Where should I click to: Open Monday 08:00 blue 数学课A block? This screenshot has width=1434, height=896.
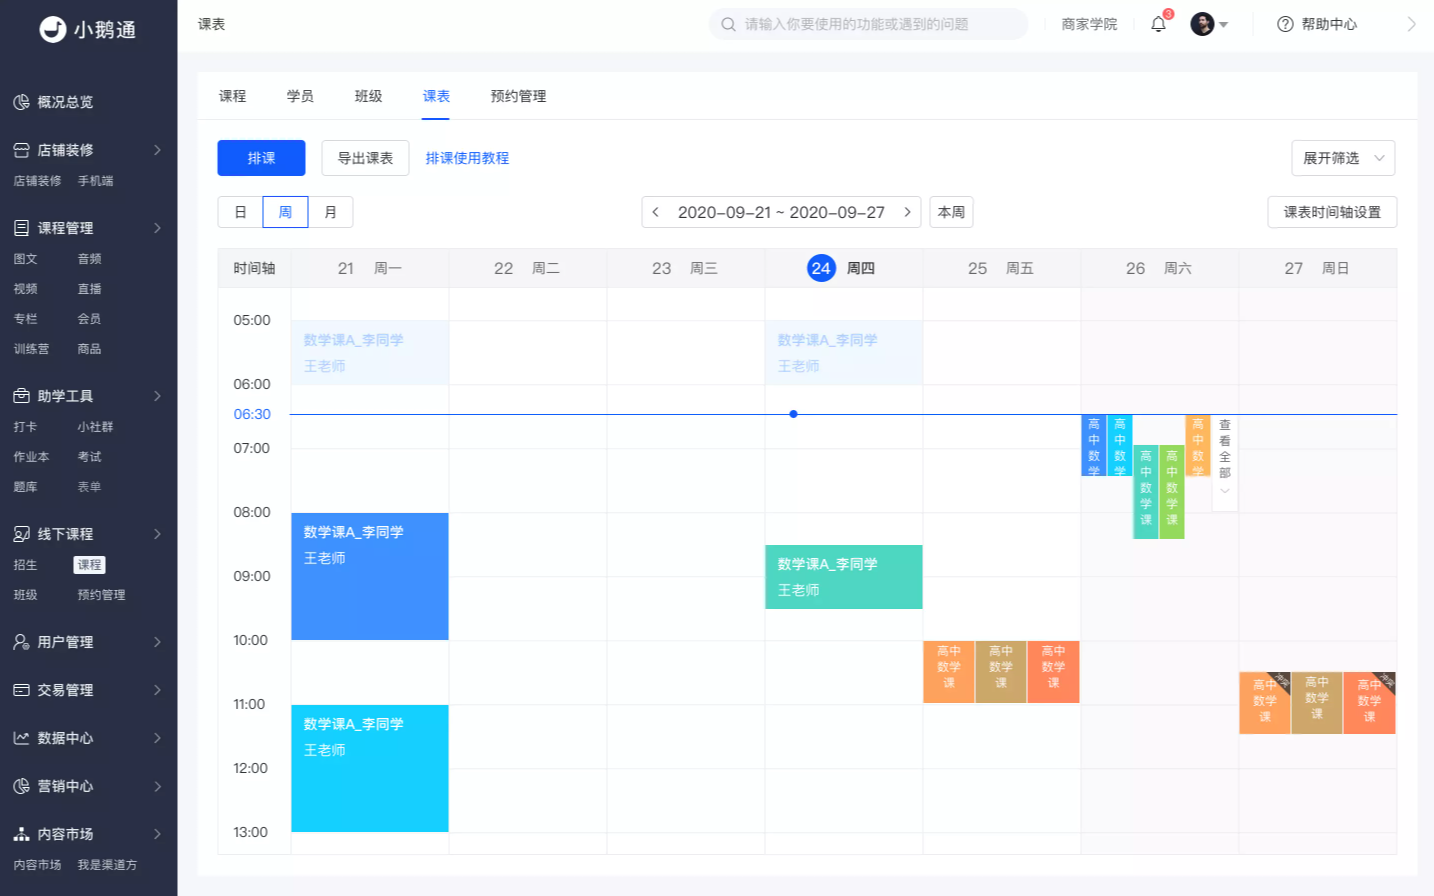(x=370, y=576)
